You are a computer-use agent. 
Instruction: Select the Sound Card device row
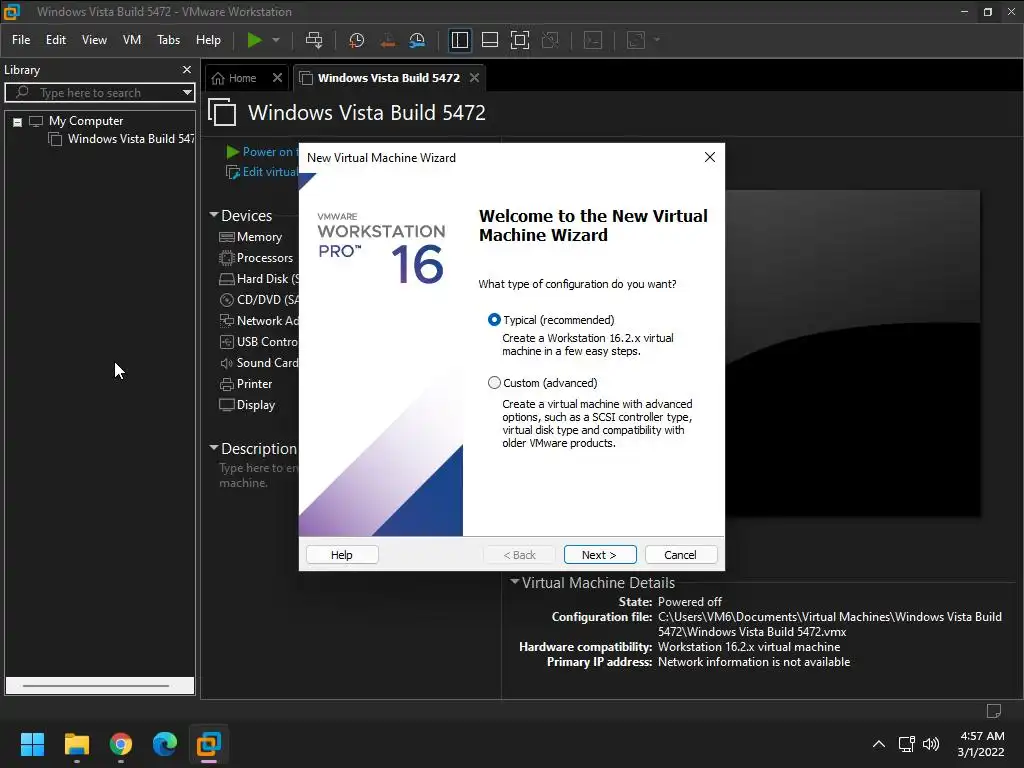pos(259,362)
